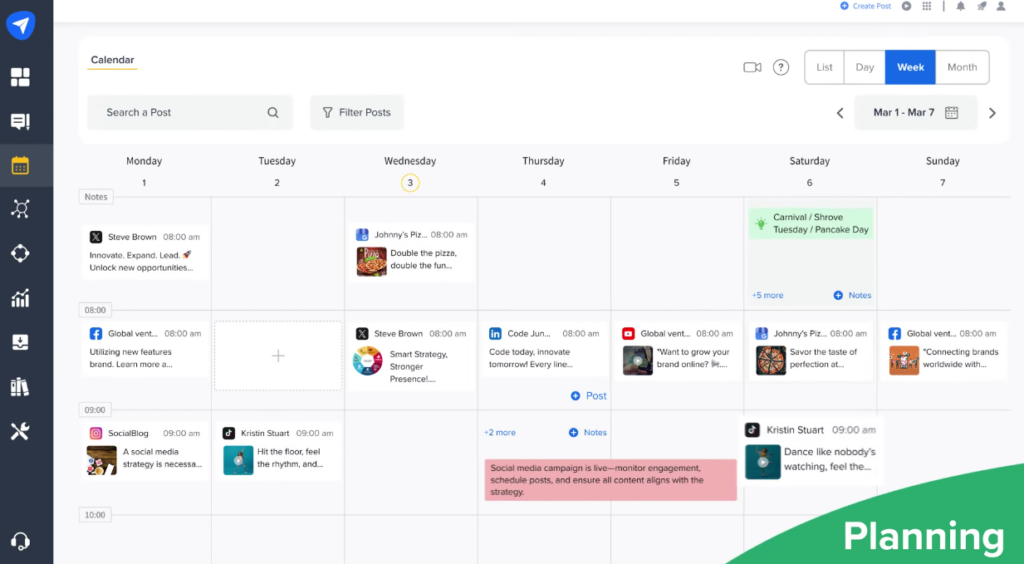
Task: Open the headset support icon
Action: tap(20, 541)
